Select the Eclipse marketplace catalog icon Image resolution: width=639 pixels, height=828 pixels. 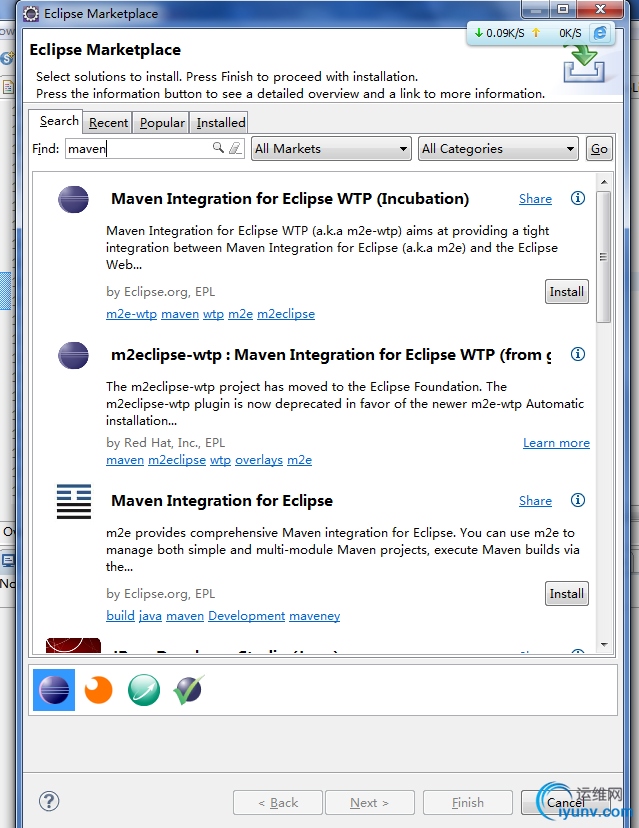tap(54, 690)
